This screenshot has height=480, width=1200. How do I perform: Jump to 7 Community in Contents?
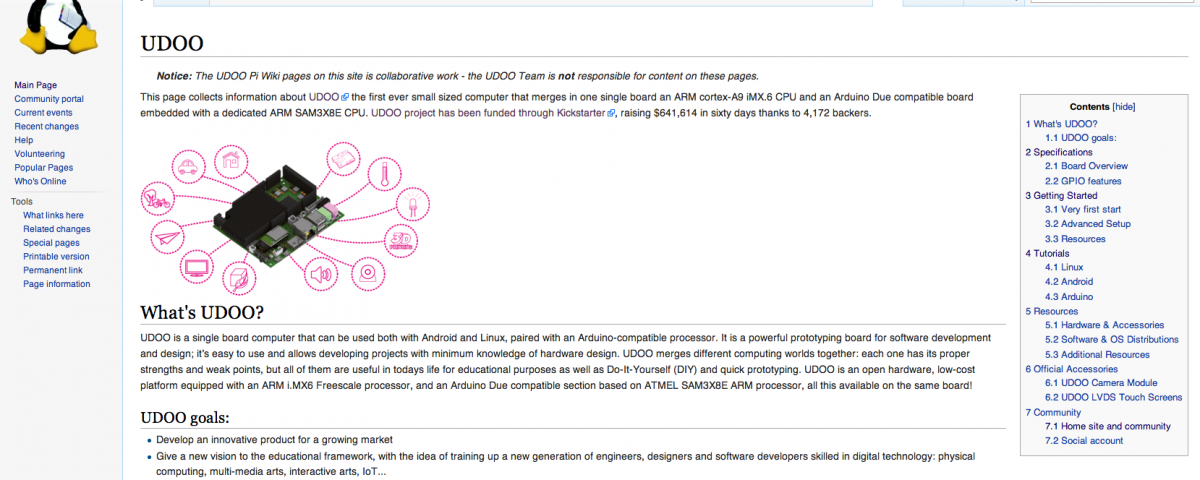[x=1053, y=412]
